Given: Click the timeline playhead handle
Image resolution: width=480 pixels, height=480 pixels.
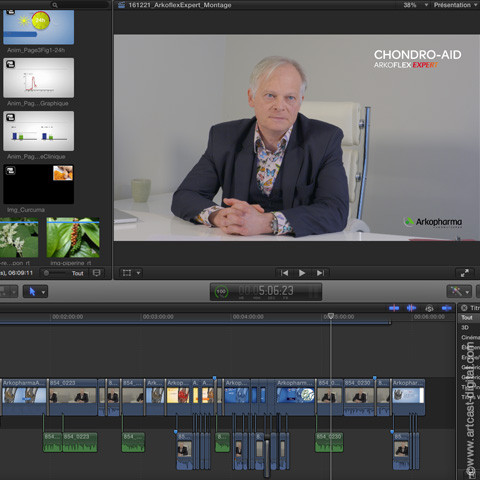Looking at the screenshot, I should pos(331,316).
